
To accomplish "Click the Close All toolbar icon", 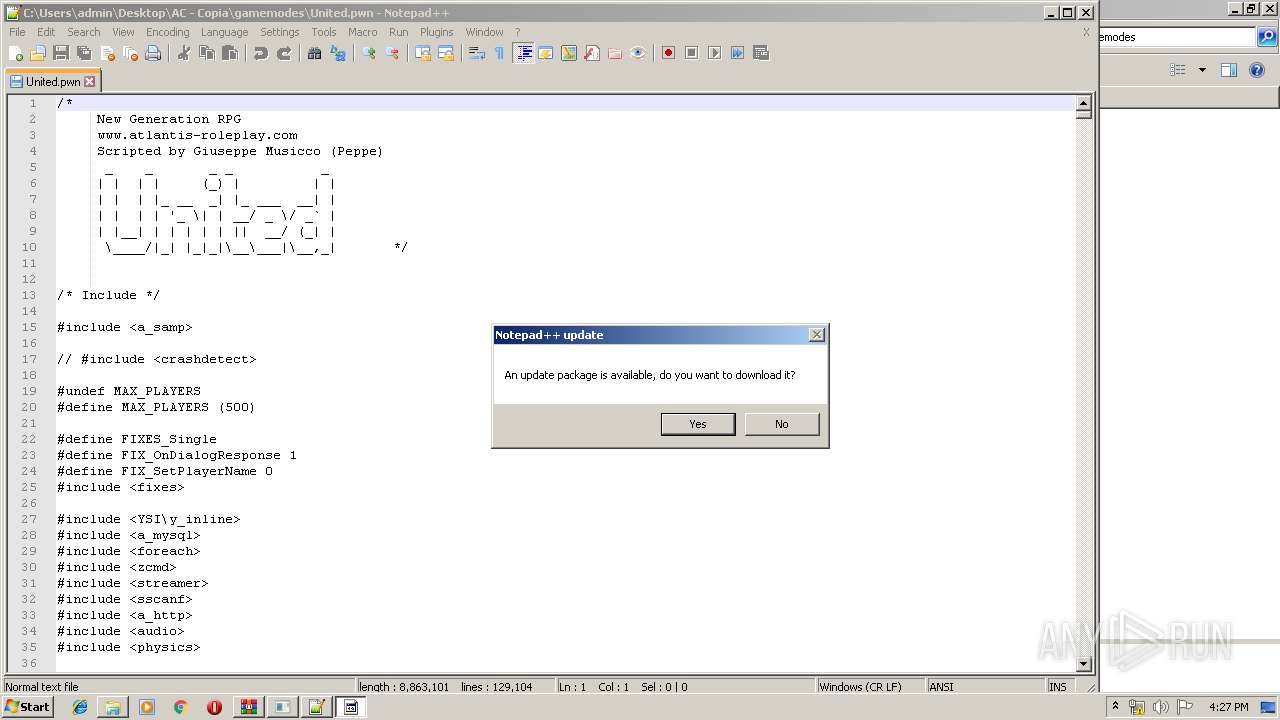I will click(130, 53).
